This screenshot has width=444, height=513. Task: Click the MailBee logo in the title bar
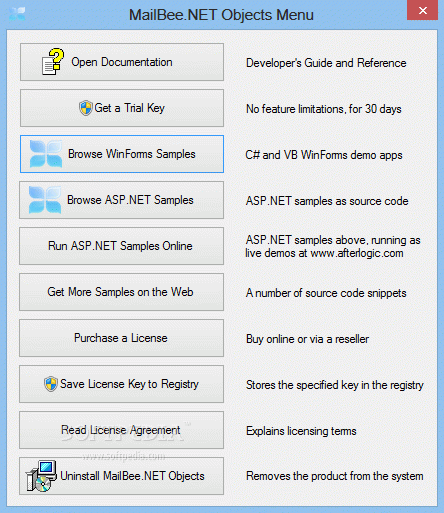tap(17, 14)
